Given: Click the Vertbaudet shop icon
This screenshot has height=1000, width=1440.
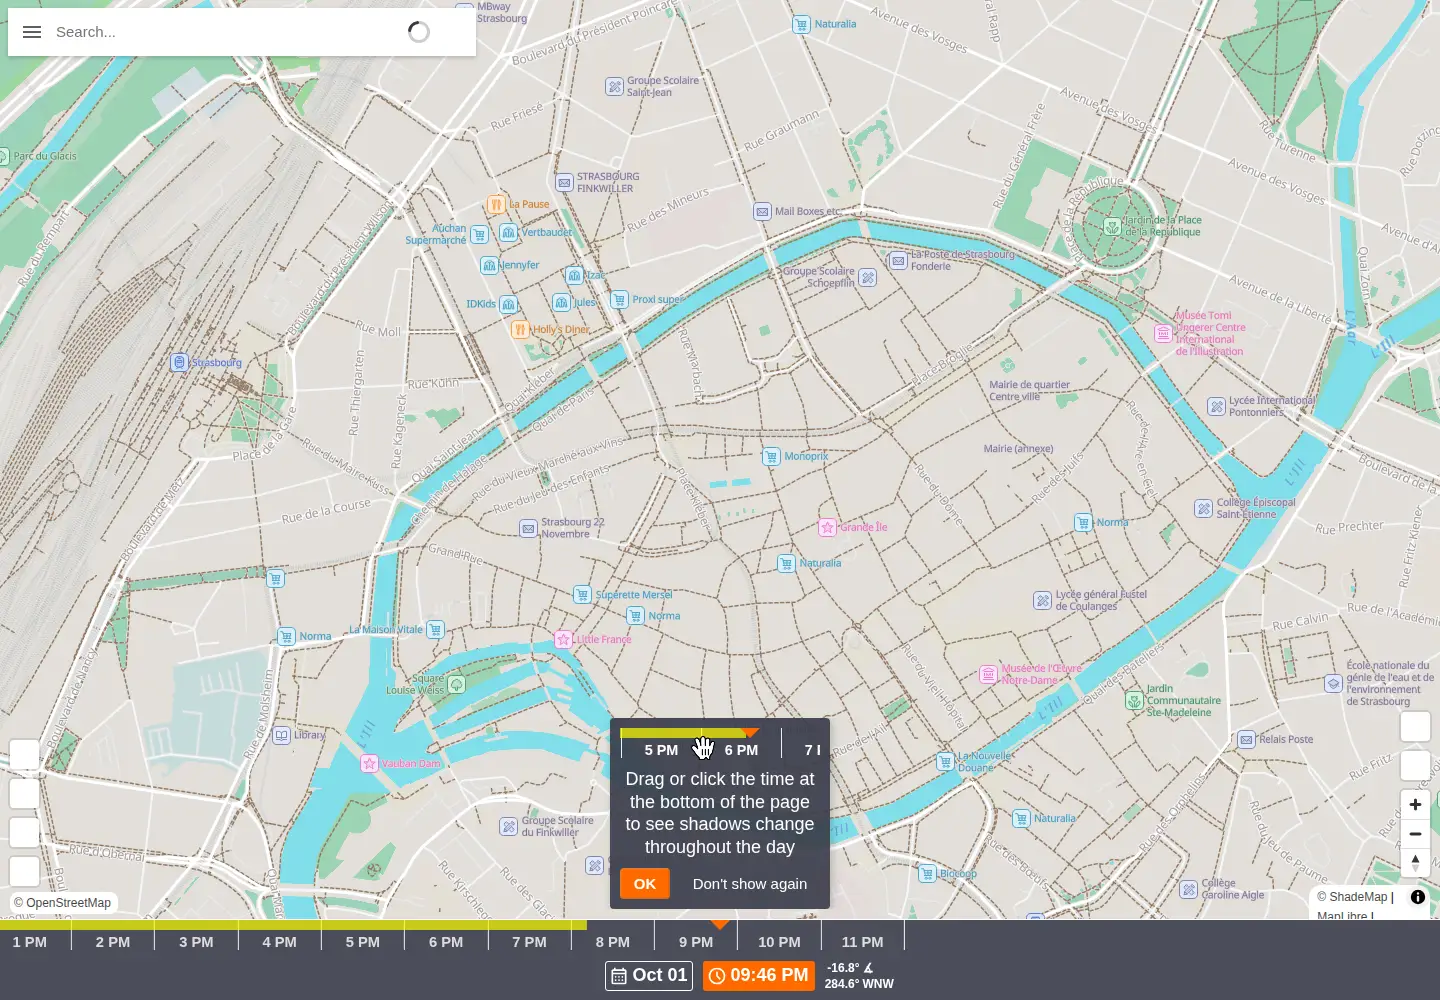Looking at the screenshot, I should point(509,232).
